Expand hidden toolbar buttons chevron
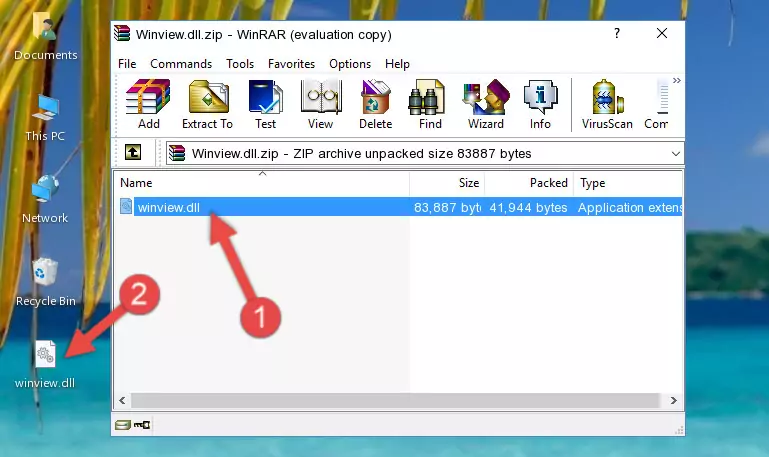769x457 pixels. 677,80
